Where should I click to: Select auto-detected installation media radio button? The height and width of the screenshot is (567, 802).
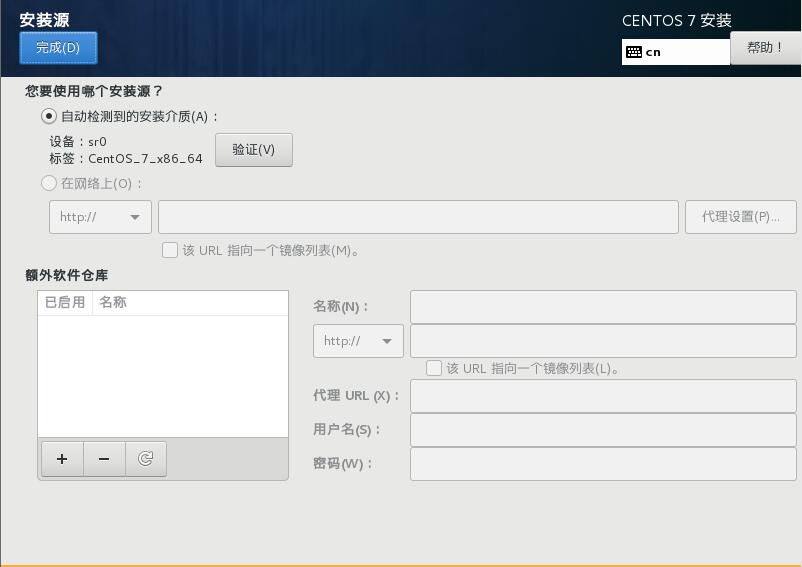coord(49,117)
